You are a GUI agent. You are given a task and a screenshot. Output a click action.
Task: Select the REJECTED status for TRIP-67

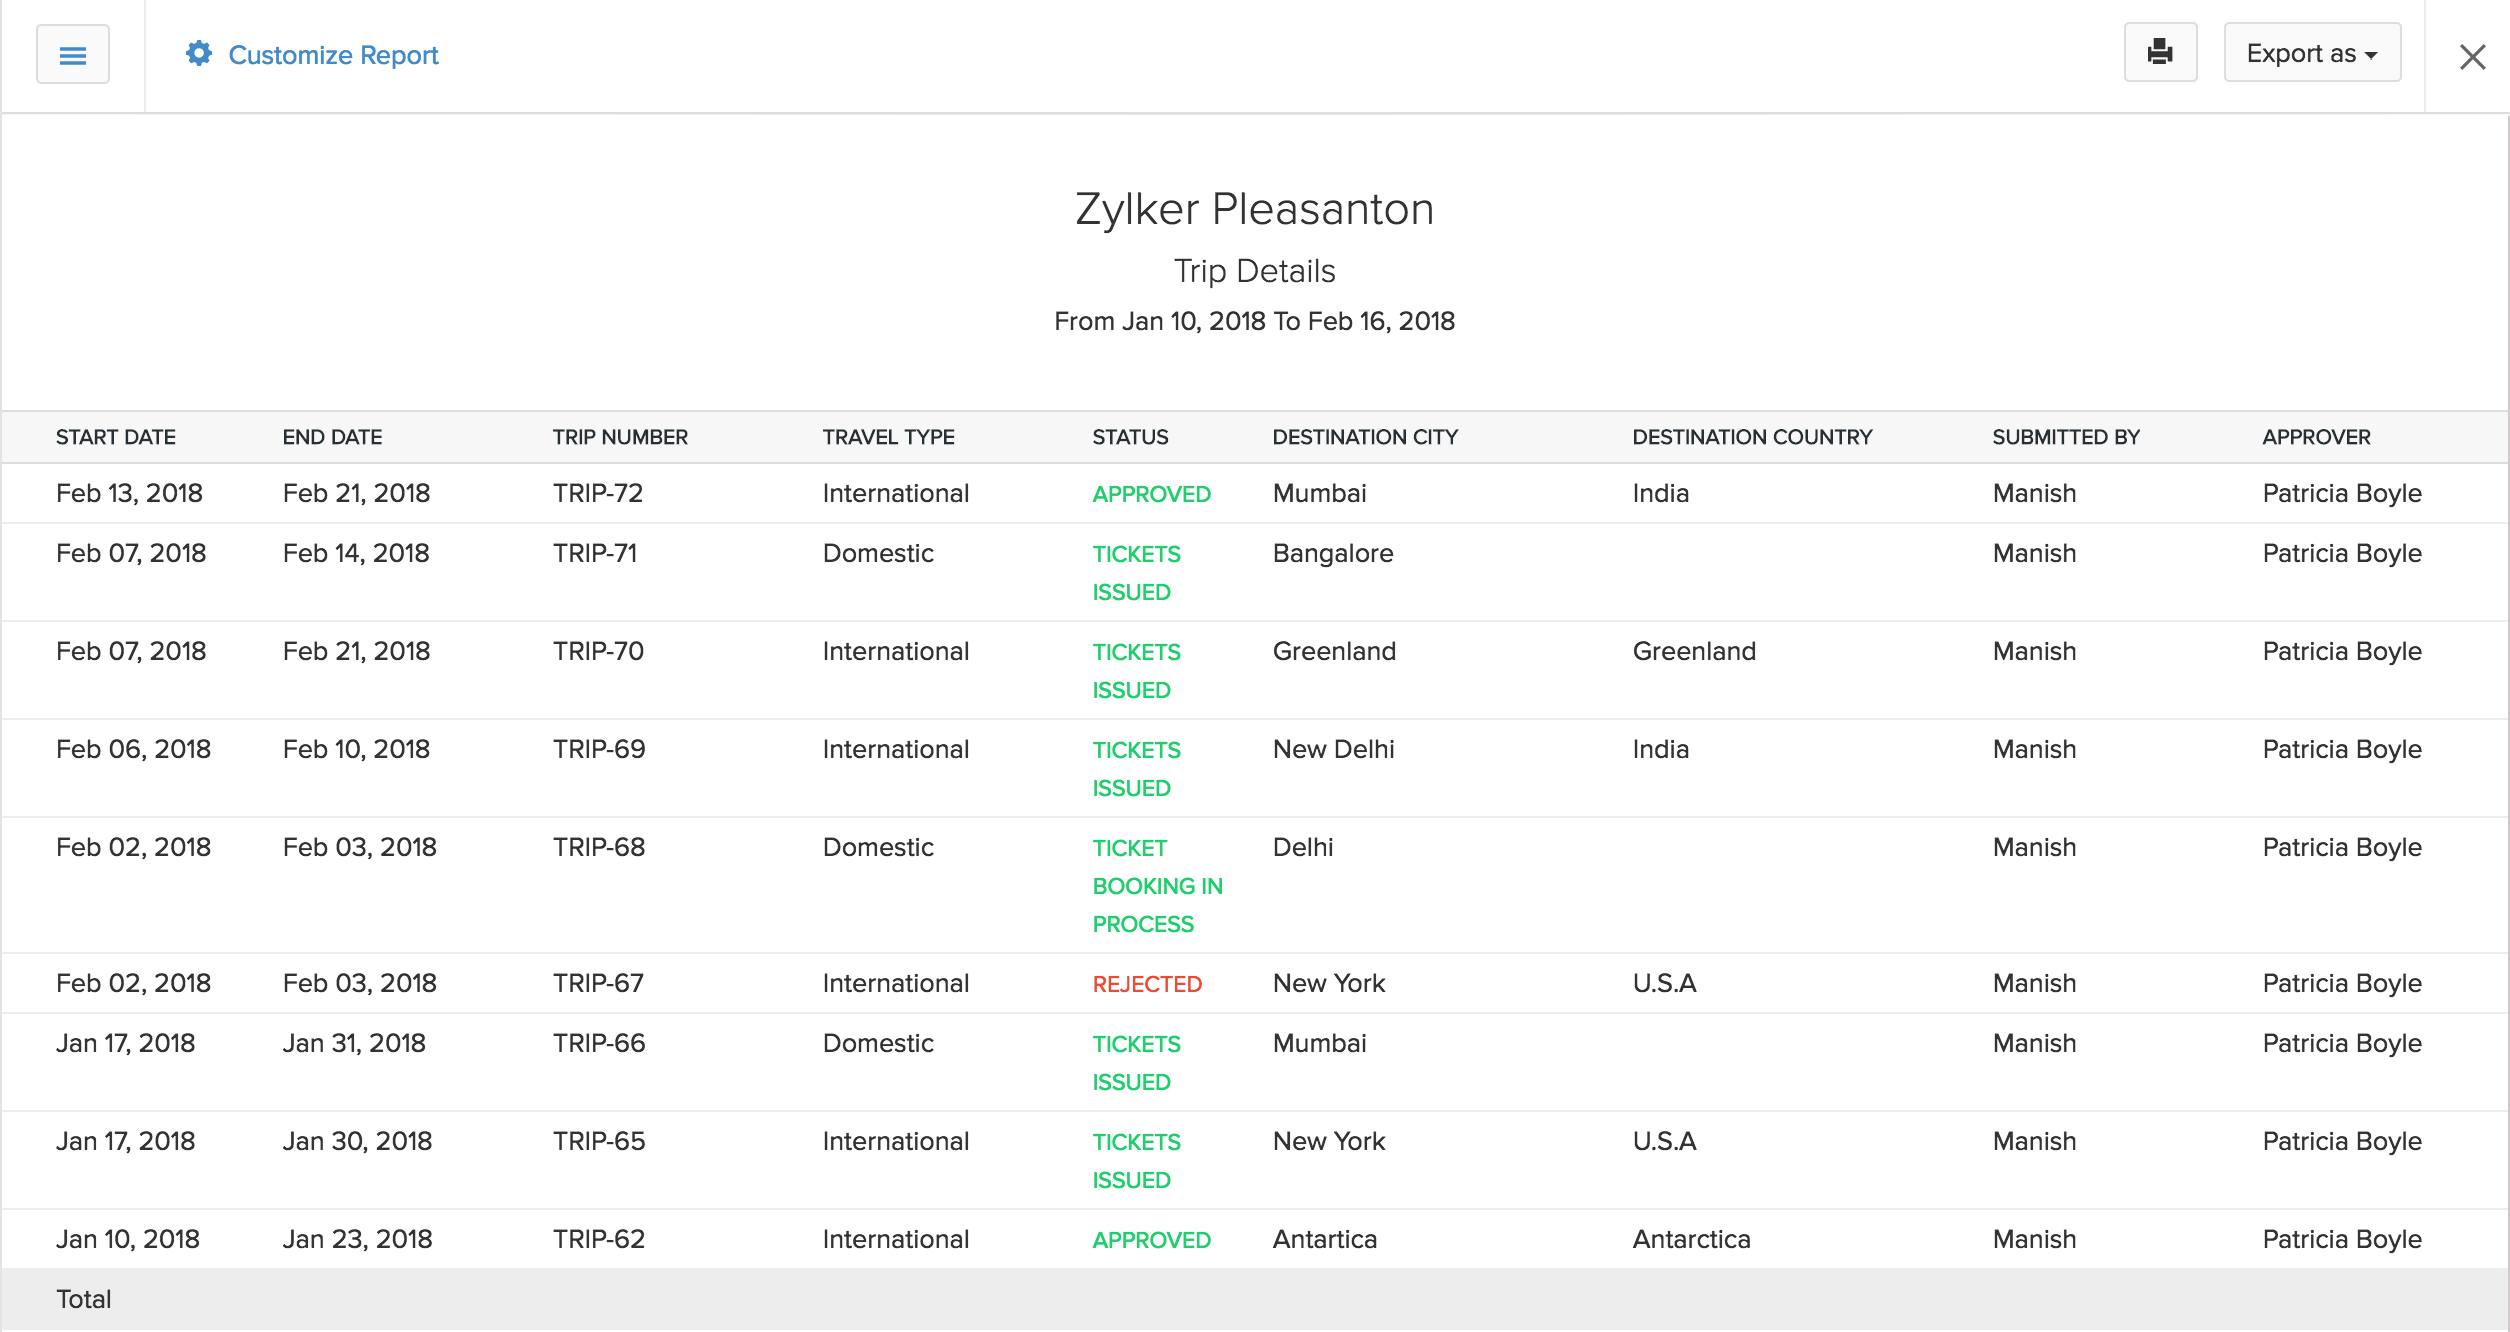1147,984
